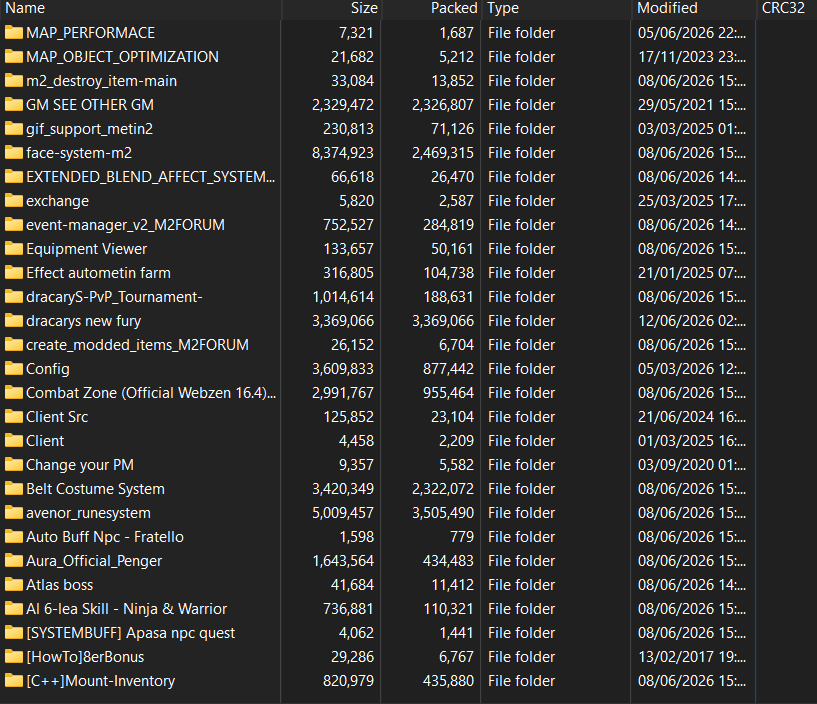Click the EXTENDED_BLEND_AFFECT_SYSTEM folder icon
The image size is (817, 704).
pyautogui.click(x=14, y=177)
